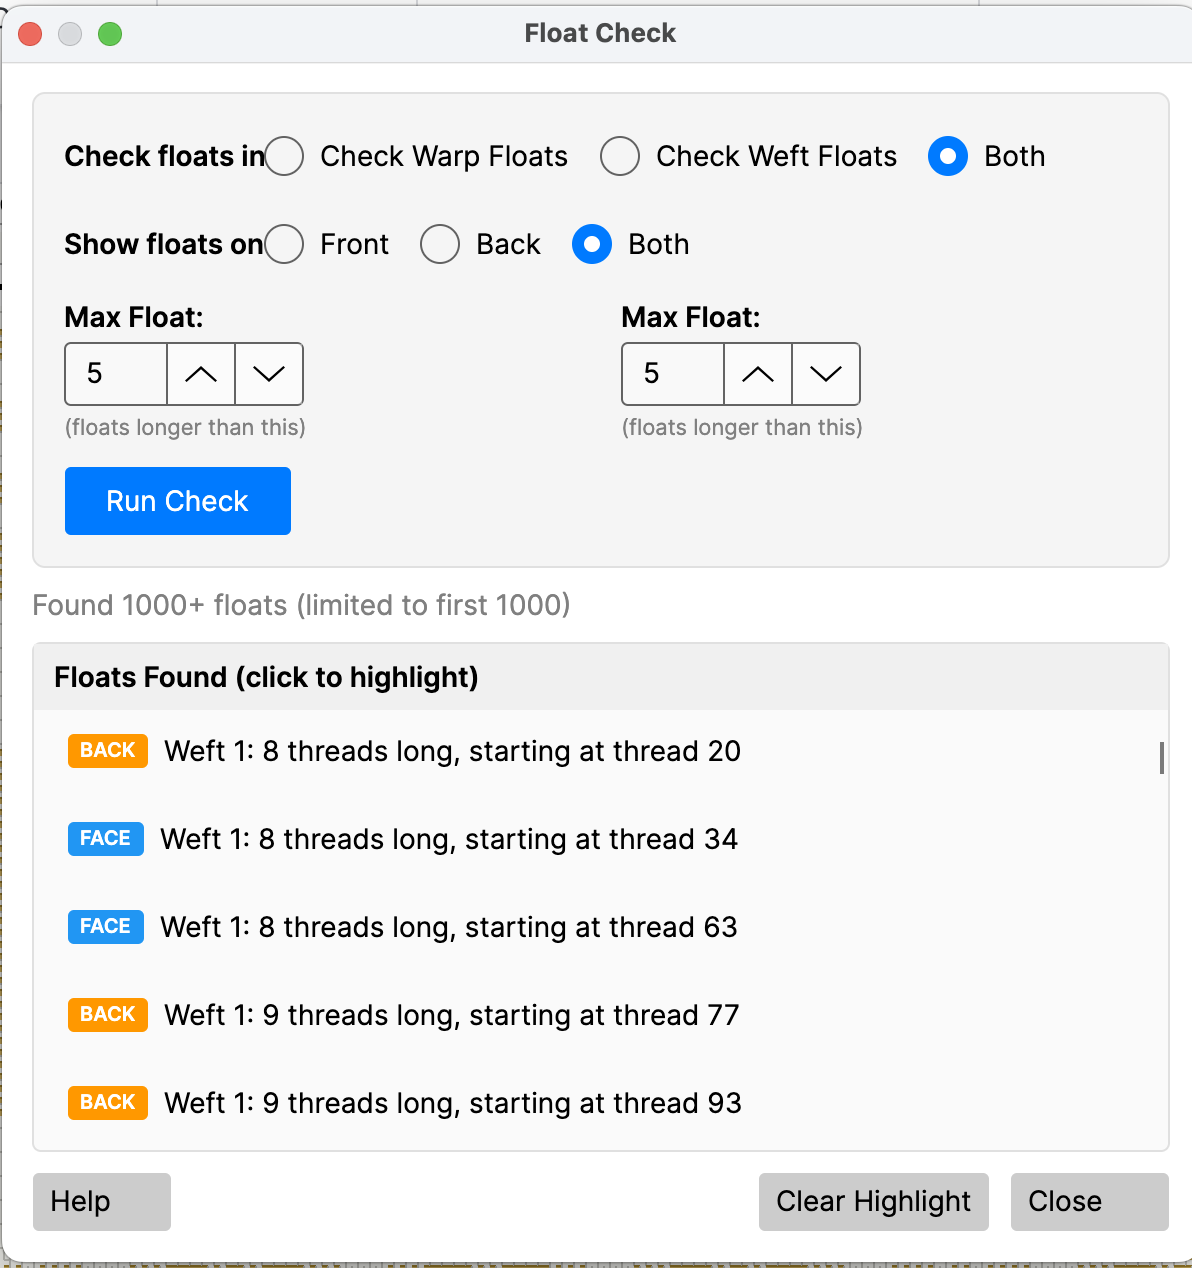Screen dimensions: 1192x1268
Task: Decrease right Max Float value
Action: 826,374
